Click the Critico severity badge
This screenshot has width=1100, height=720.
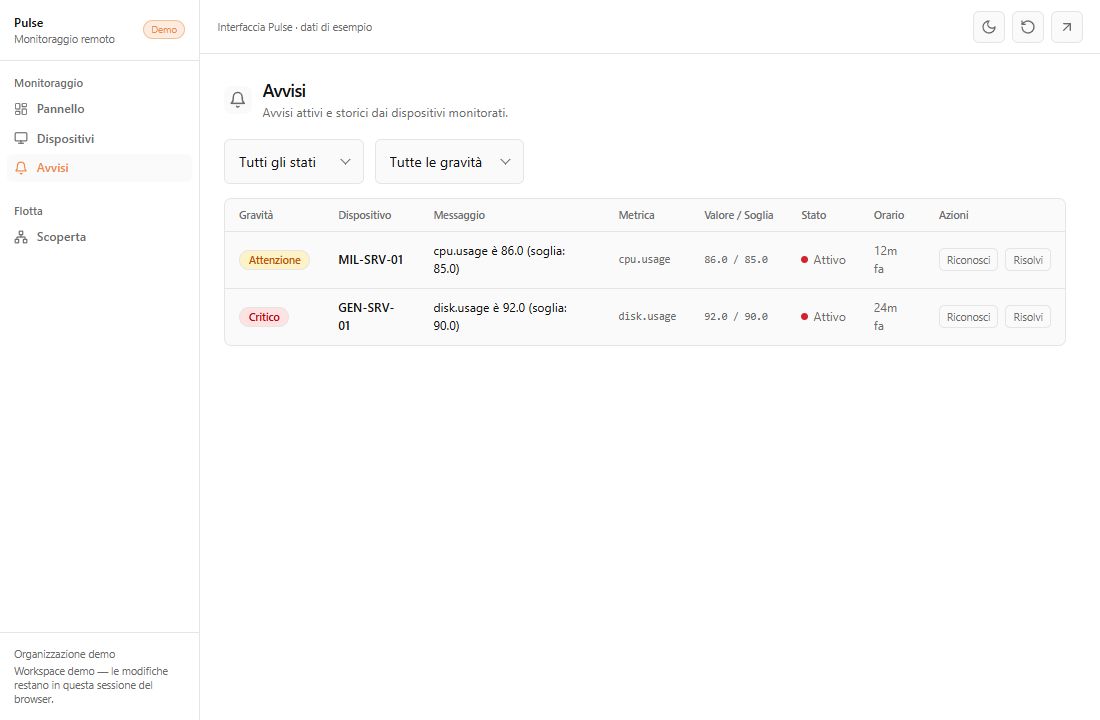point(264,317)
